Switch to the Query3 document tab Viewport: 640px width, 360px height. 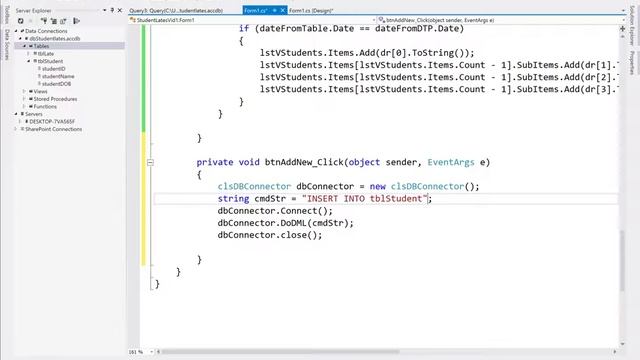pos(176,11)
